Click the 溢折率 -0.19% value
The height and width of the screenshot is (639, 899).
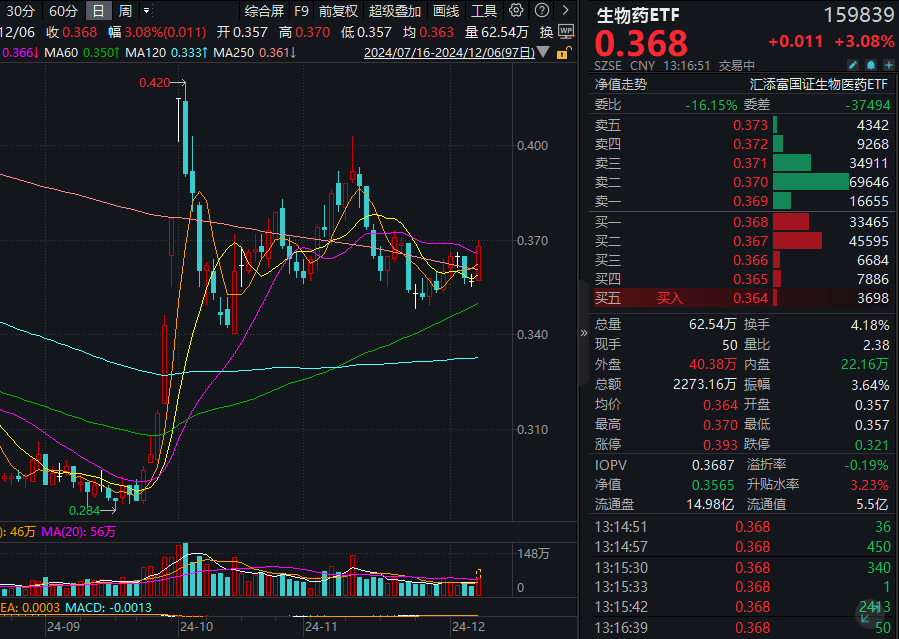coord(866,465)
